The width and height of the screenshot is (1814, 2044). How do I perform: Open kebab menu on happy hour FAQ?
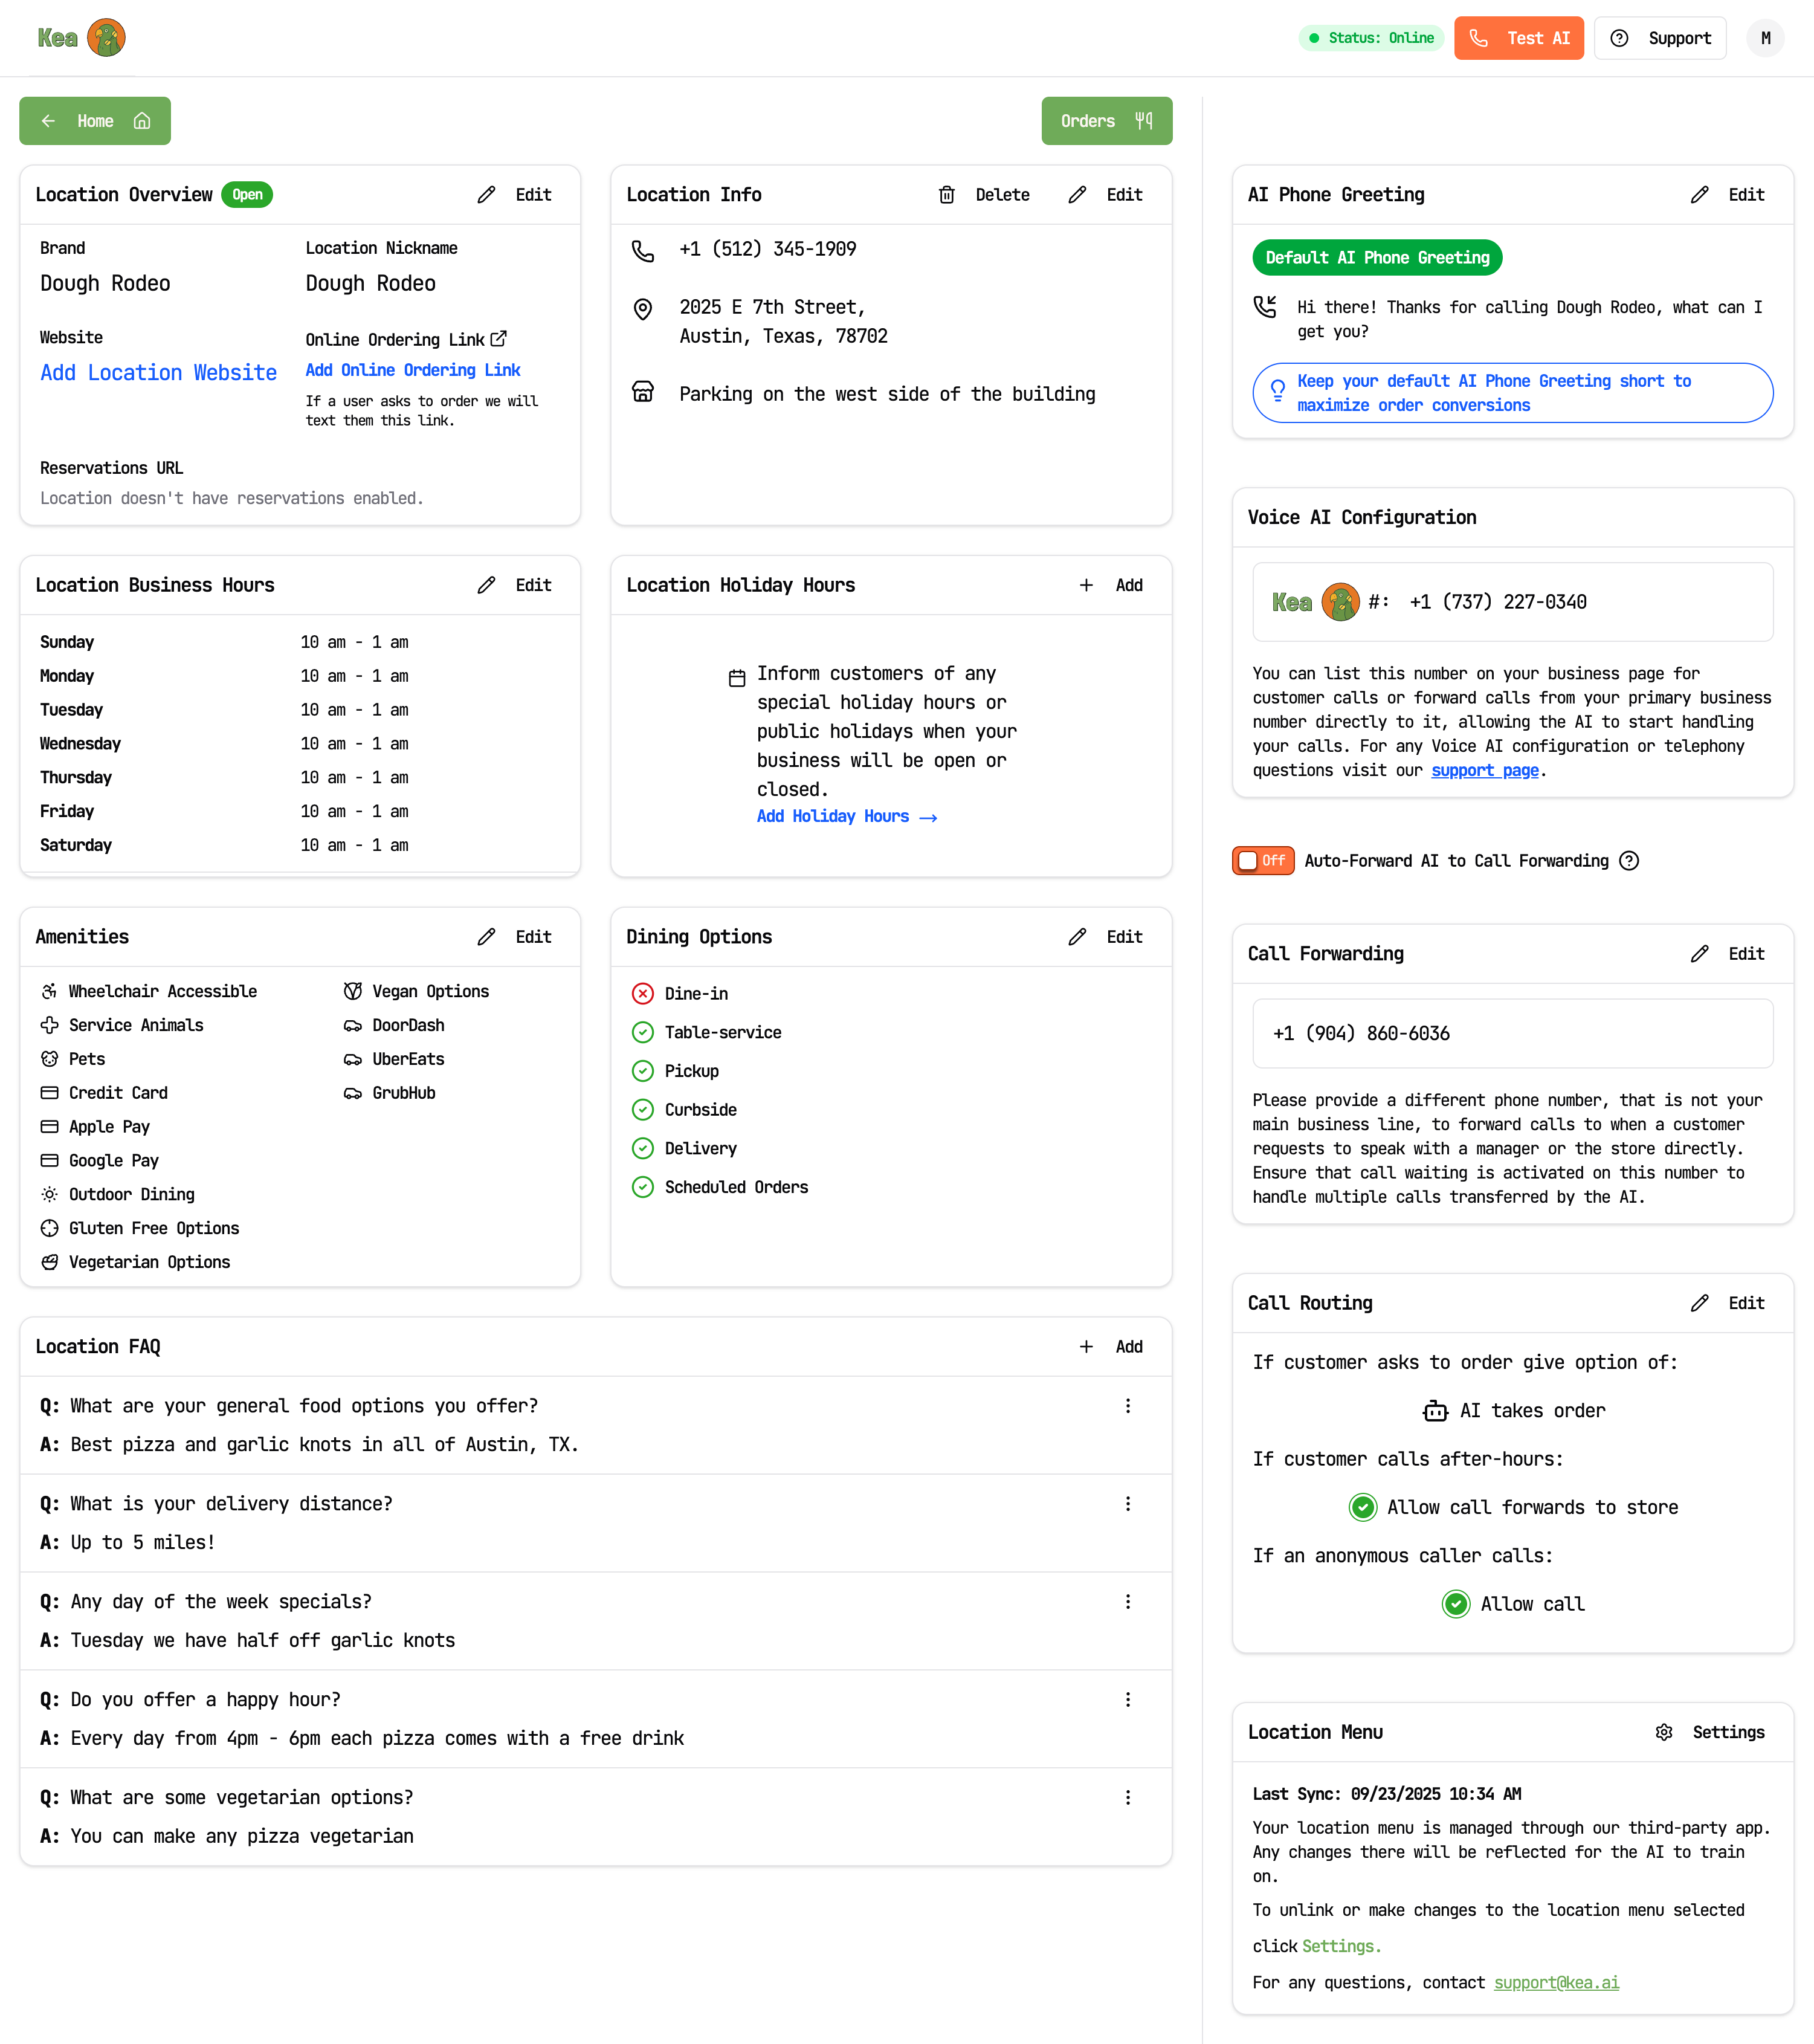(1128, 1699)
